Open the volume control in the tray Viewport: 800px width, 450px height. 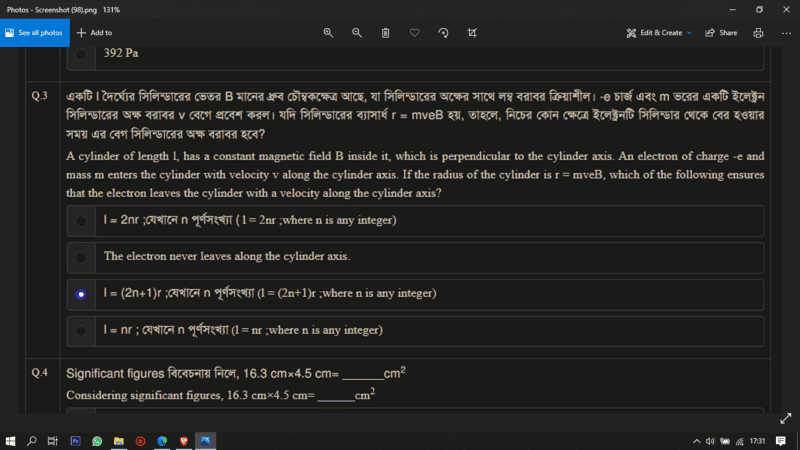[x=710, y=441]
